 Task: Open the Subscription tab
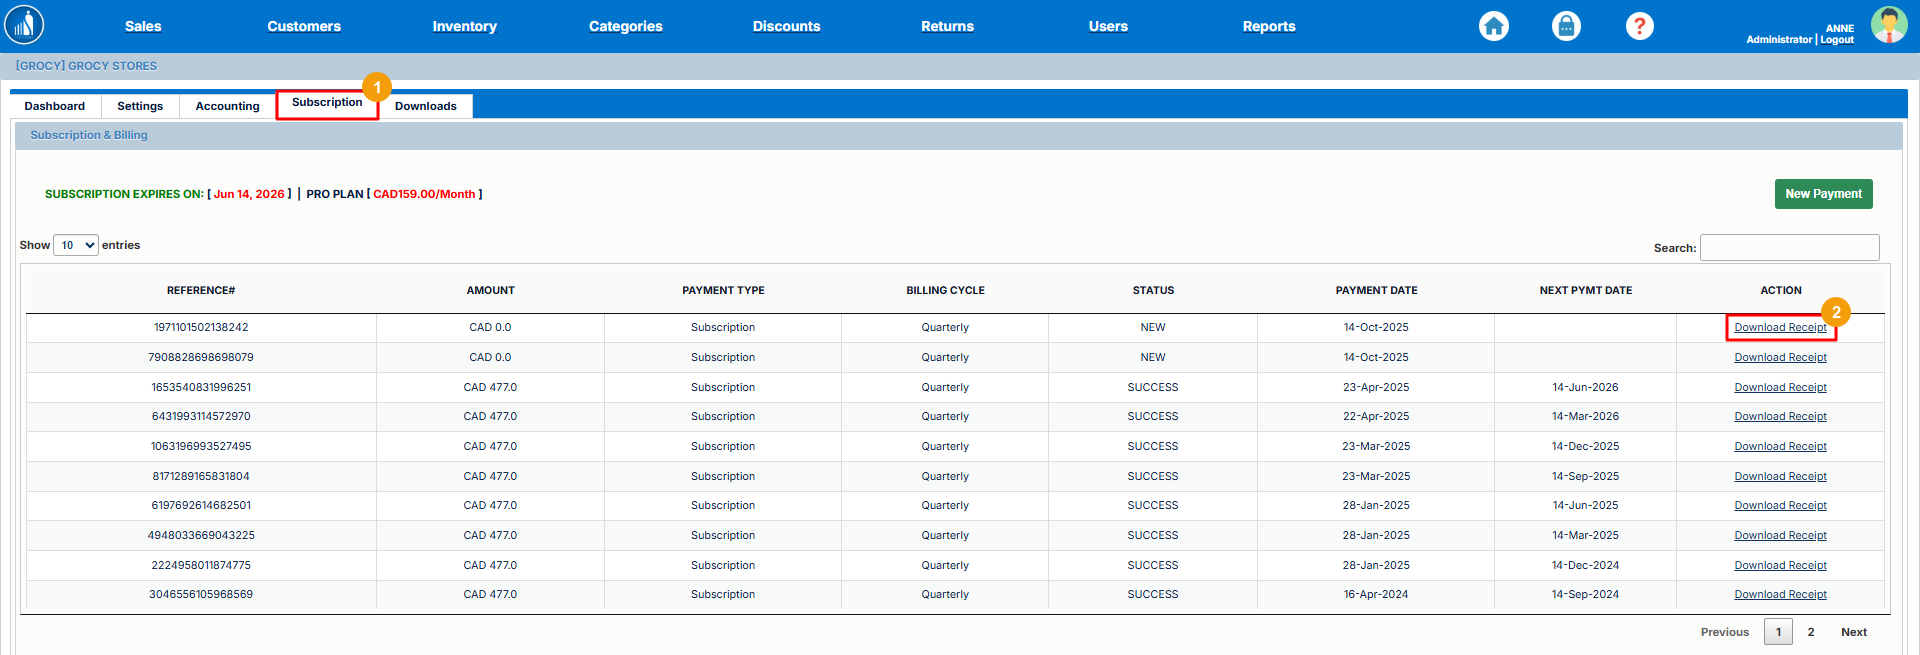327,103
